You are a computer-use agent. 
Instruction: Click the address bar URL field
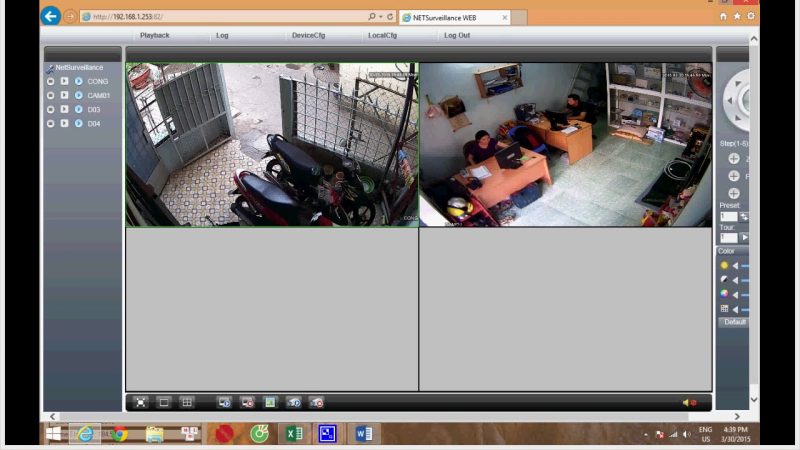pos(224,17)
